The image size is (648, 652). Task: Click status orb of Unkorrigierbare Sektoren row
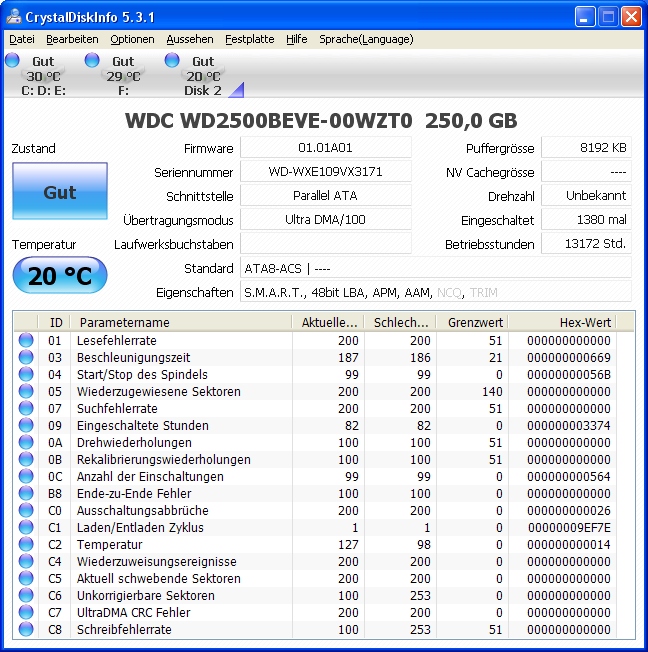pos(26,595)
